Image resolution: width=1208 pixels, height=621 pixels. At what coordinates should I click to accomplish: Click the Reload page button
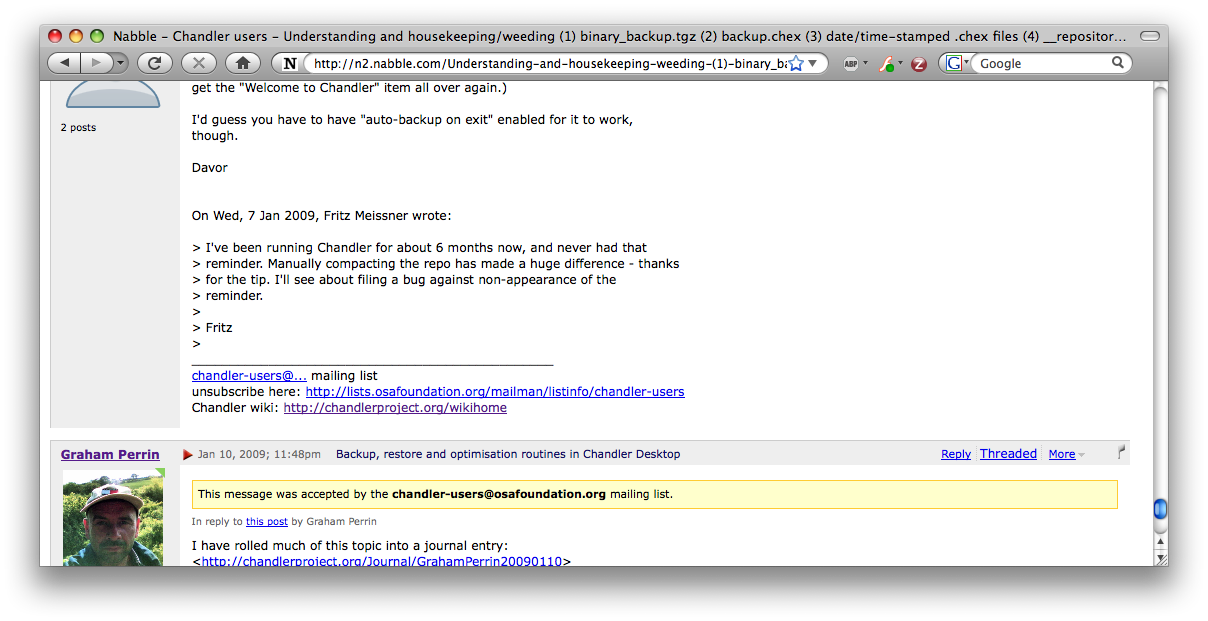click(x=154, y=63)
